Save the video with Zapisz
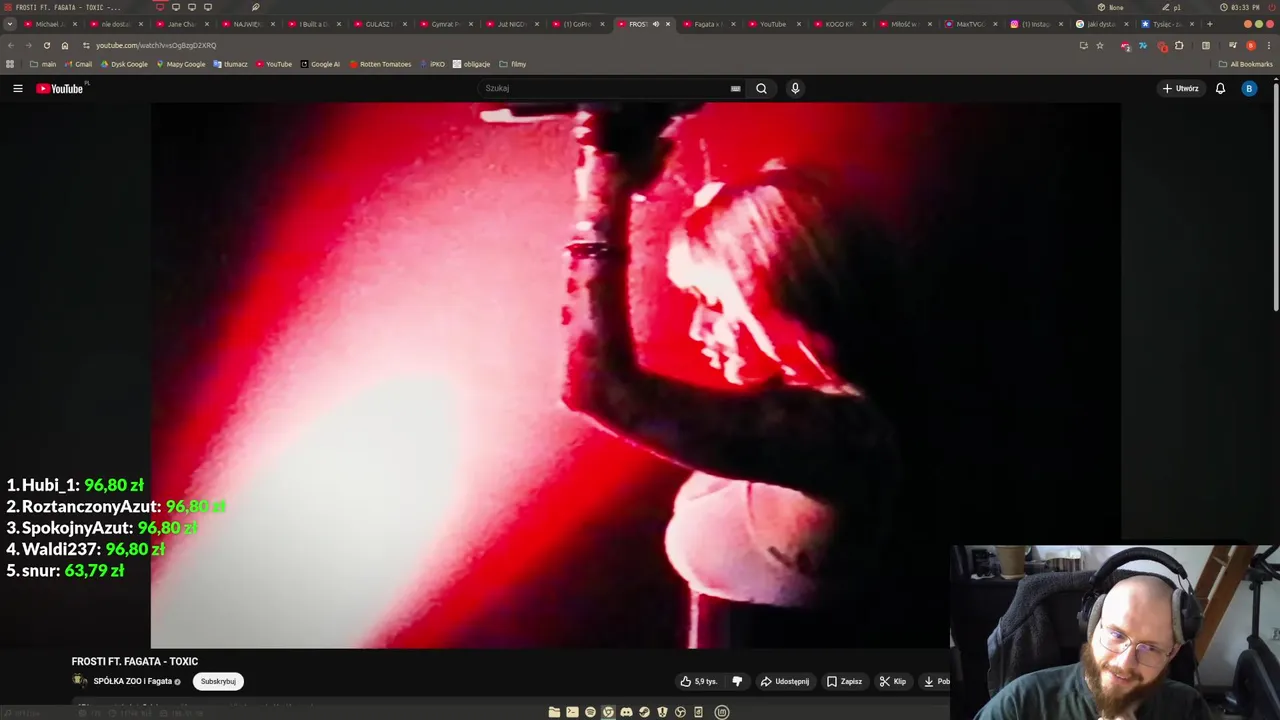1280x720 pixels. [x=845, y=682]
